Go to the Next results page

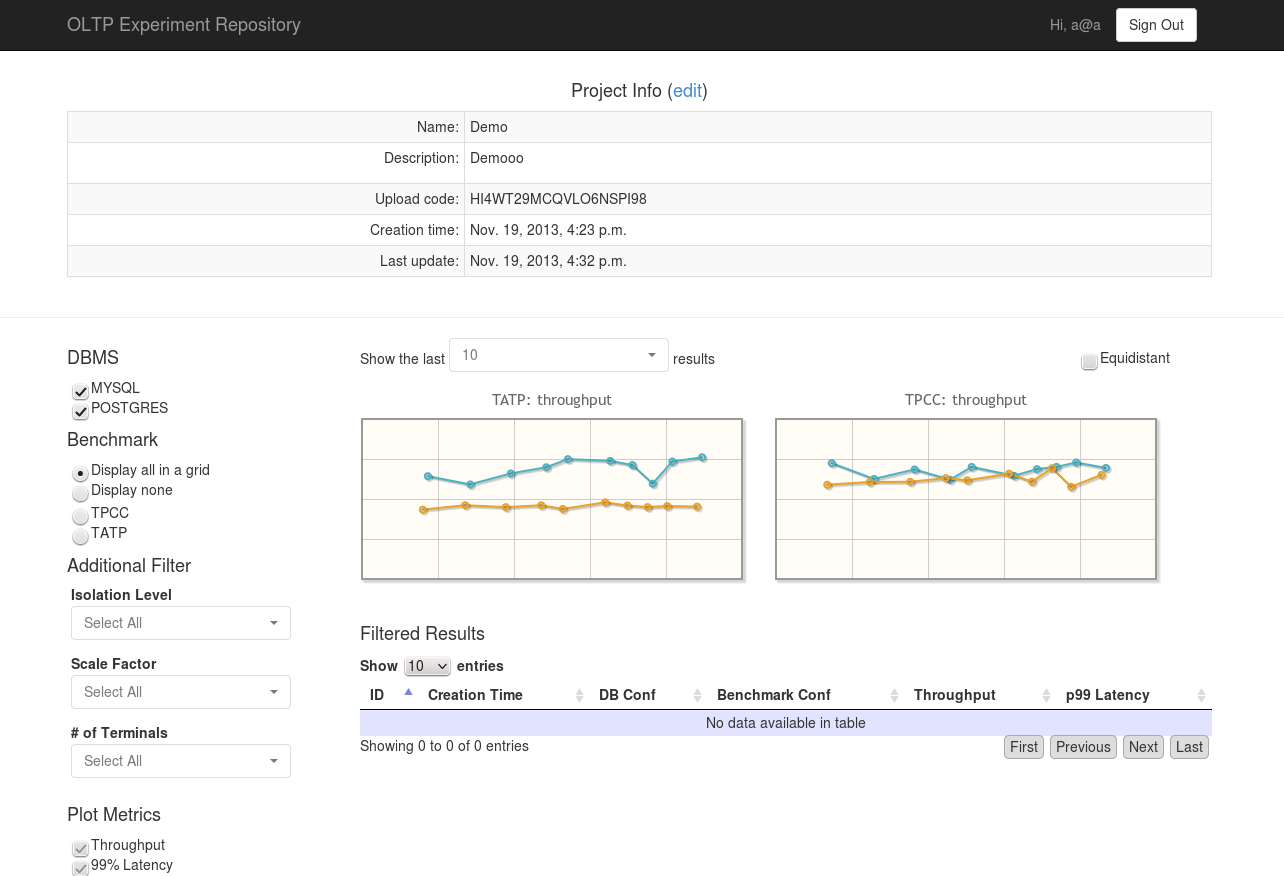pyautogui.click(x=1143, y=747)
